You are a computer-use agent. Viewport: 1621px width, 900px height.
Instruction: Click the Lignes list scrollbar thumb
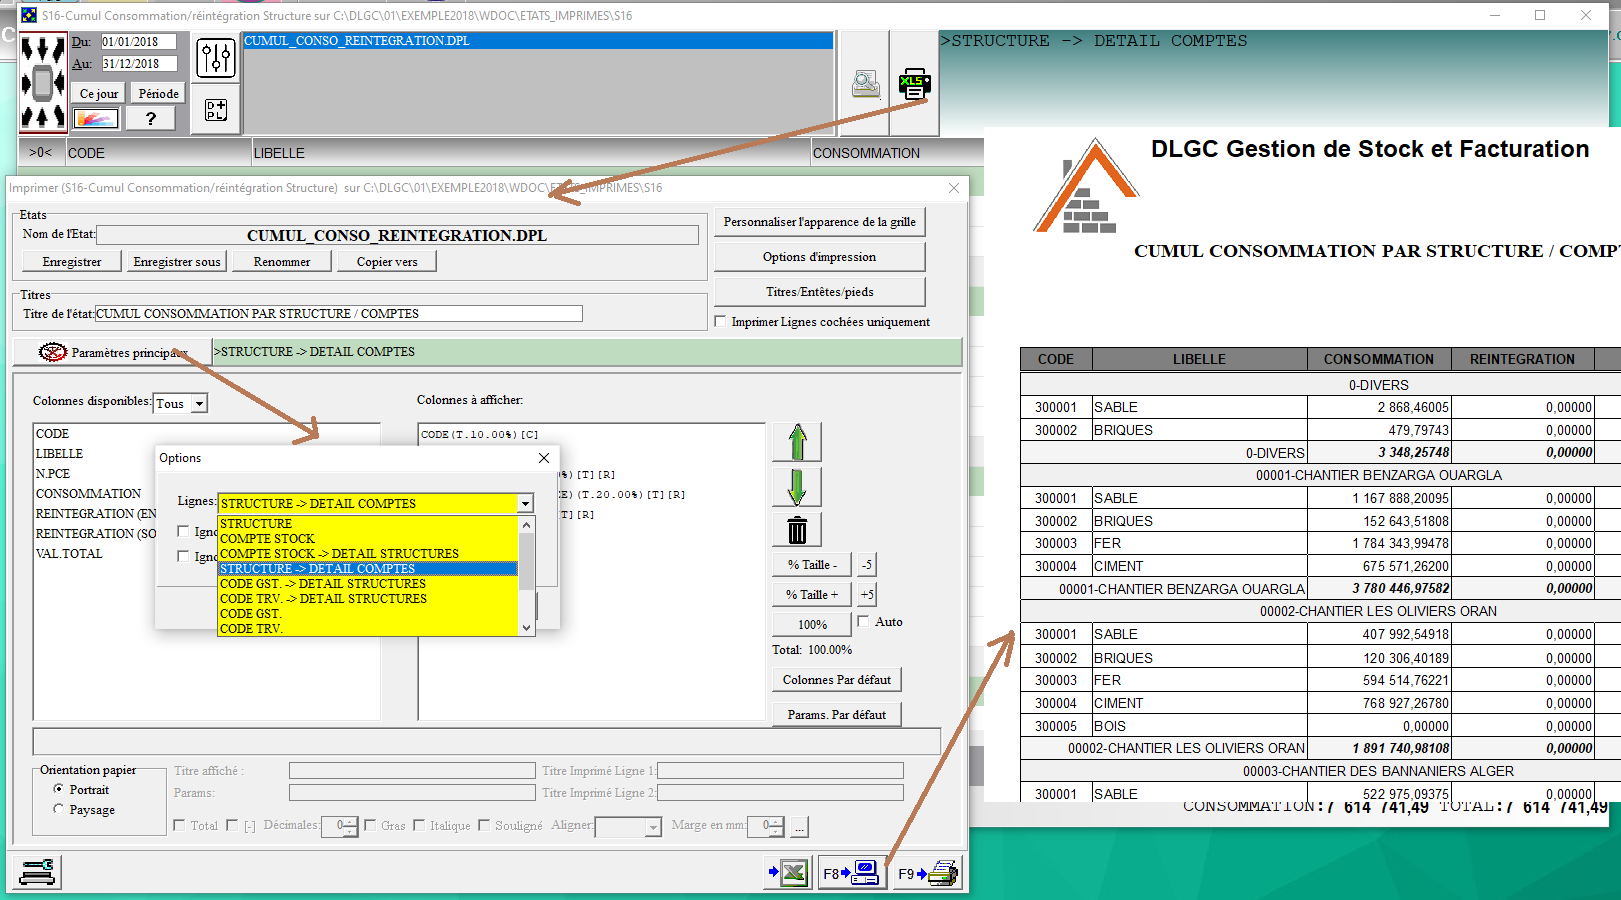coord(526,560)
